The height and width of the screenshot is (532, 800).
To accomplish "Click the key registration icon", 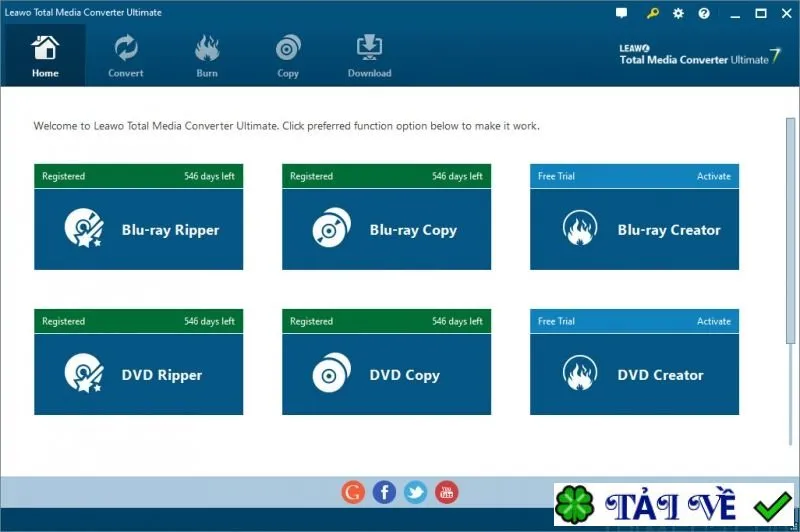I will click(x=652, y=13).
